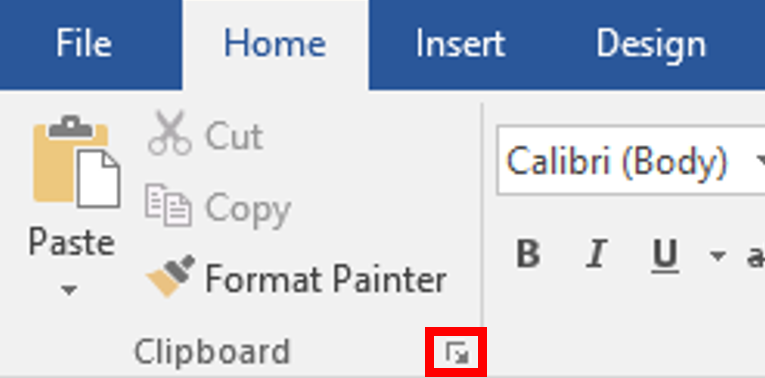Open the font name dropdown arrow

coord(760,160)
